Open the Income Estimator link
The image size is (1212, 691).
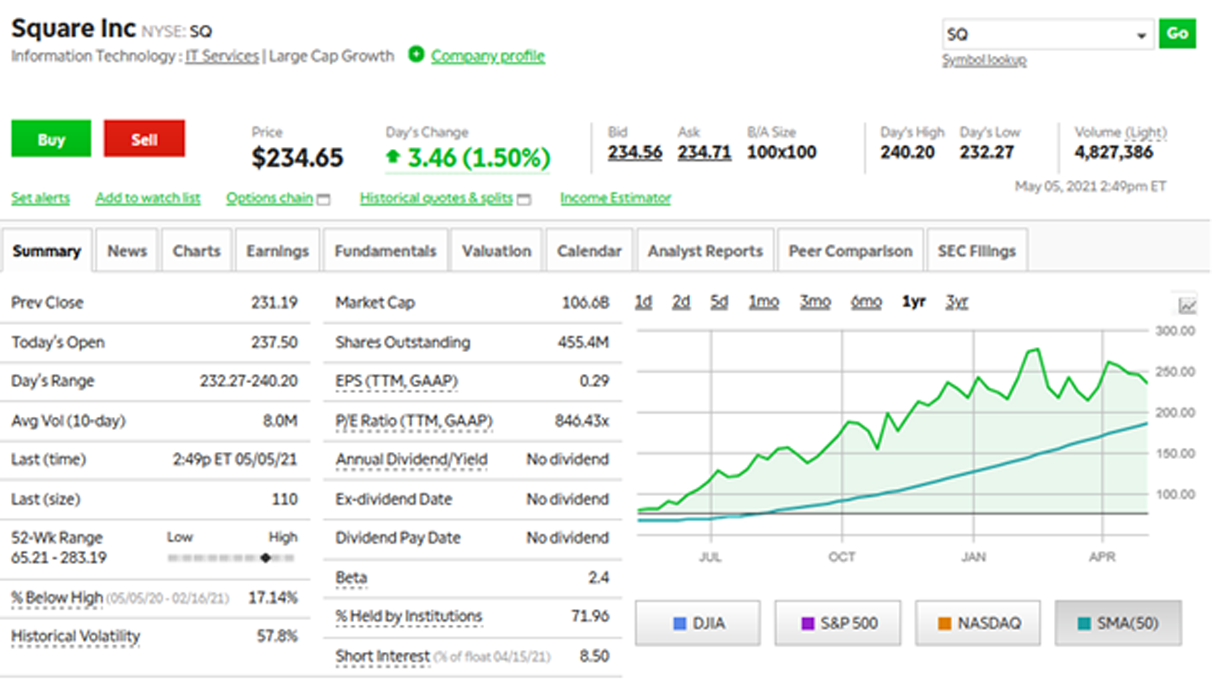pyautogui.click(x=615, y=198)
